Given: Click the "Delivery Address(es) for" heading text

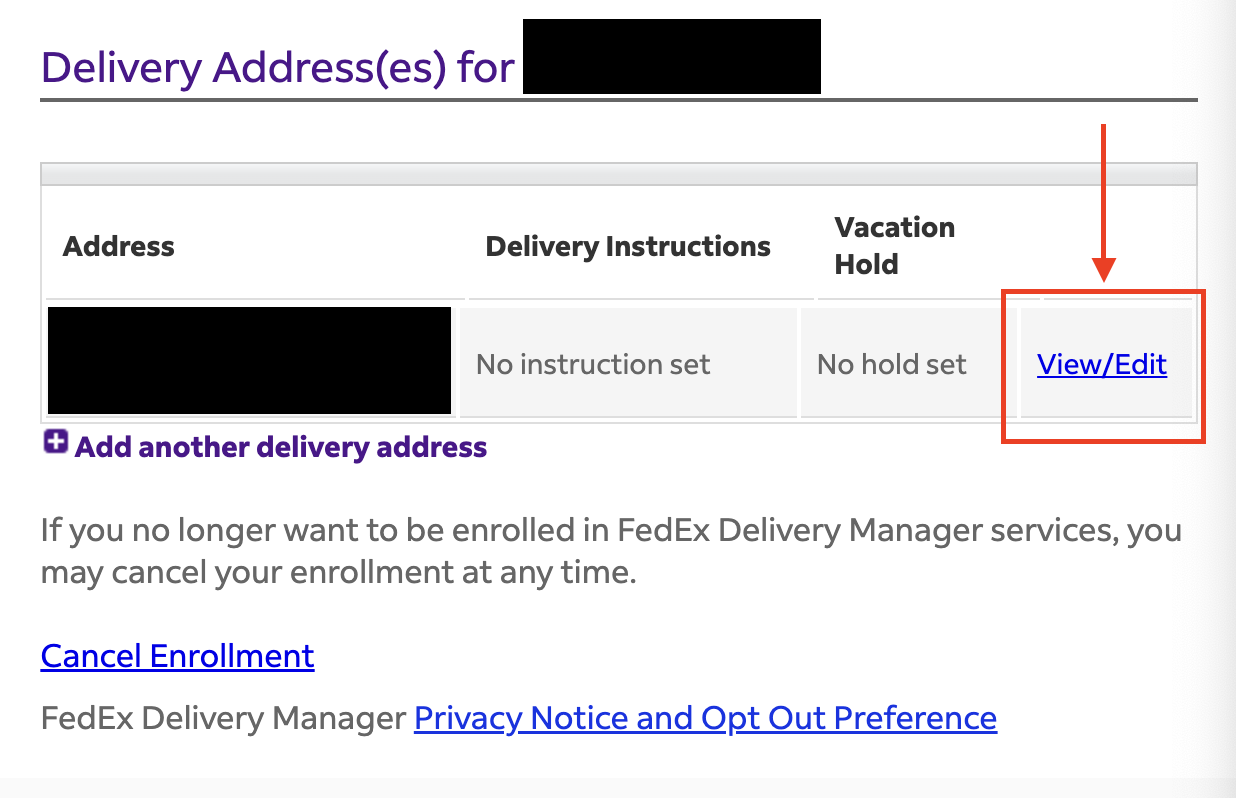Looking at the screenshot, I should [x=278, y=67].
